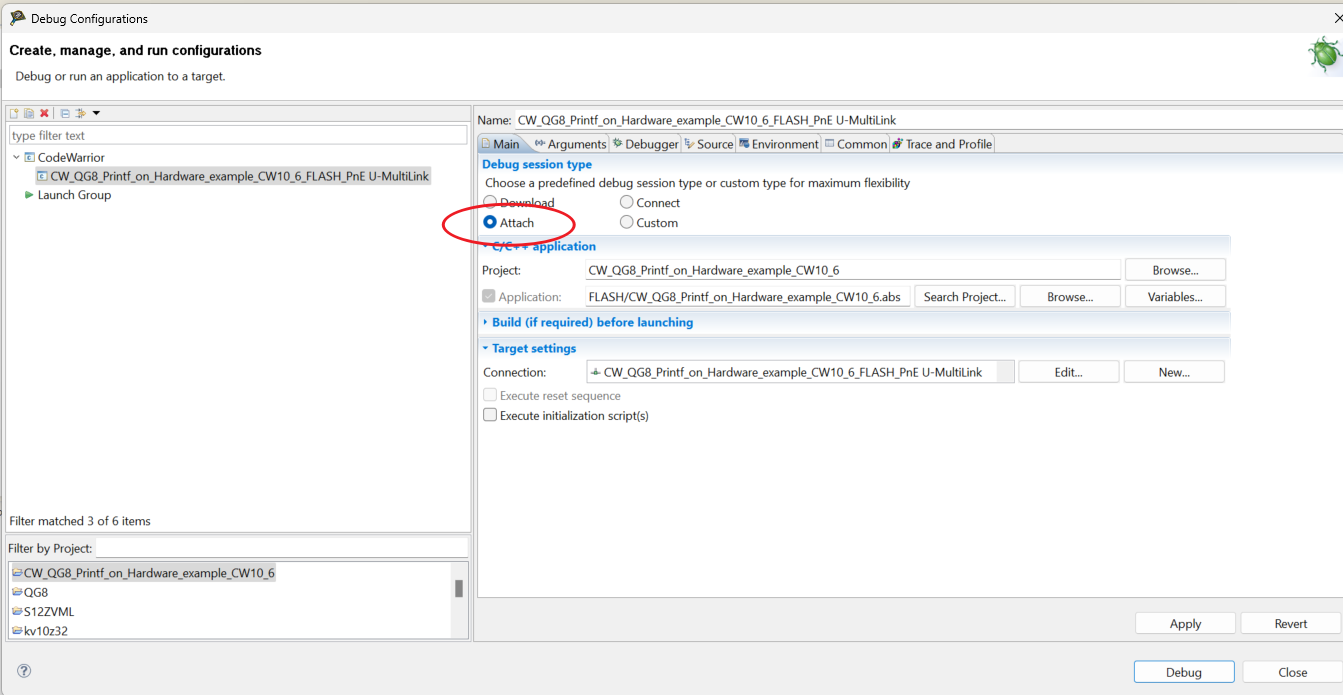1343x695 pixels.
Task: Click Edit... button for Connection
Action: coord(1069,372)
